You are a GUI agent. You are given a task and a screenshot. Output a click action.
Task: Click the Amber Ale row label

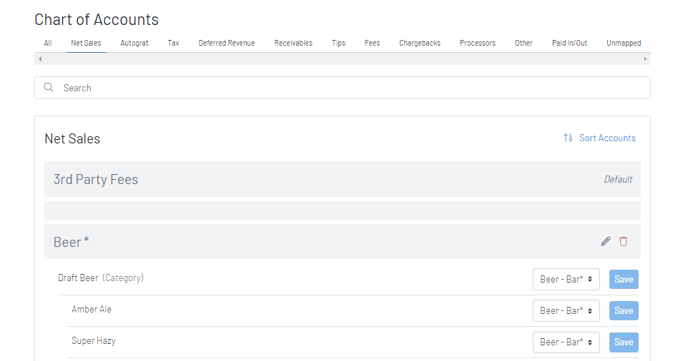(91, 309)
